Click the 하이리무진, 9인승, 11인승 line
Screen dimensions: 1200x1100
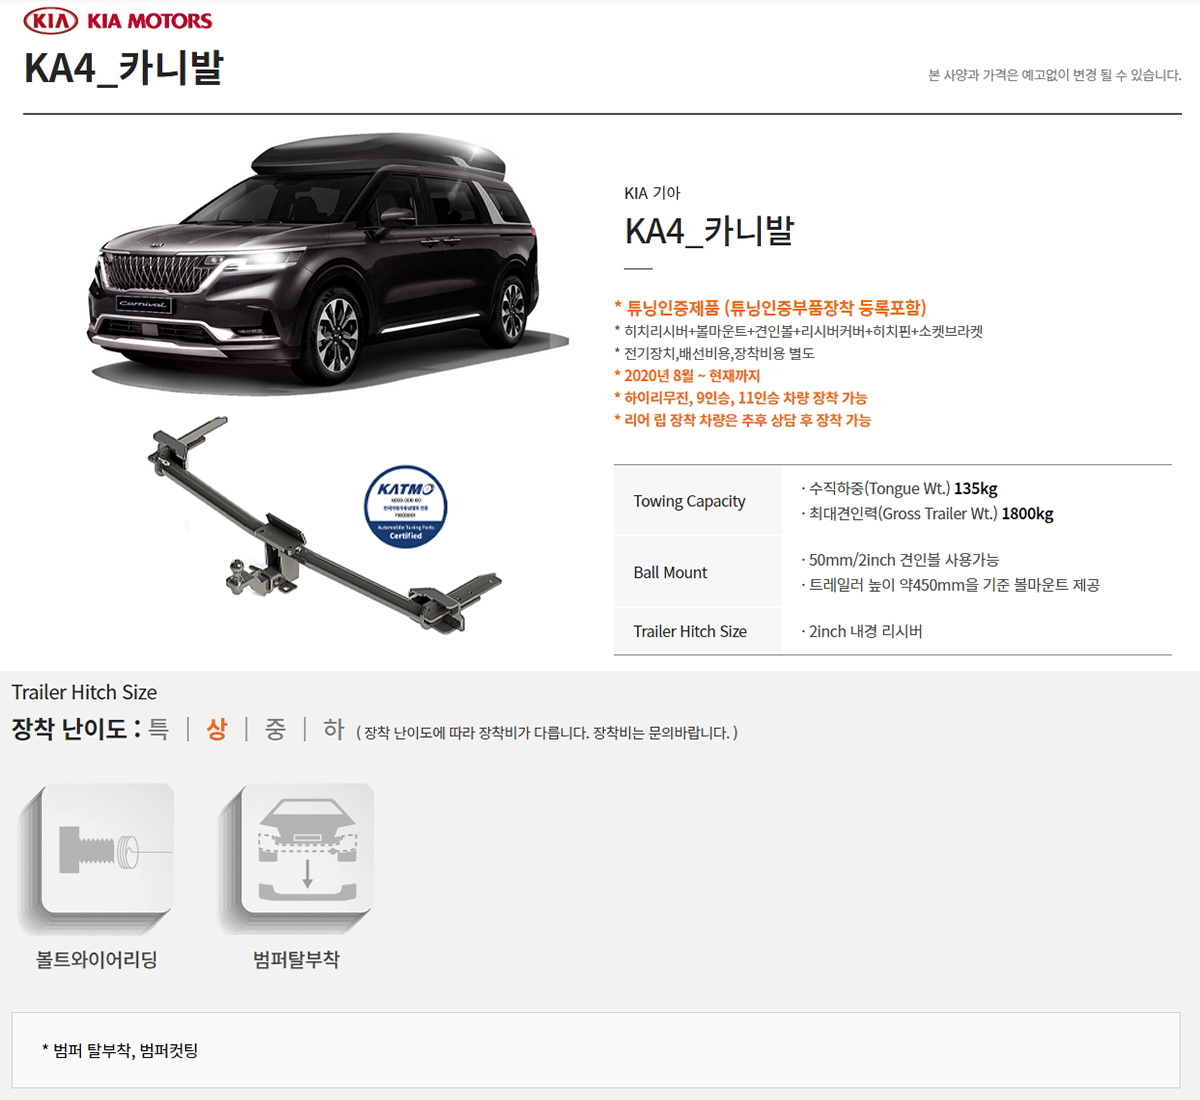741,398
